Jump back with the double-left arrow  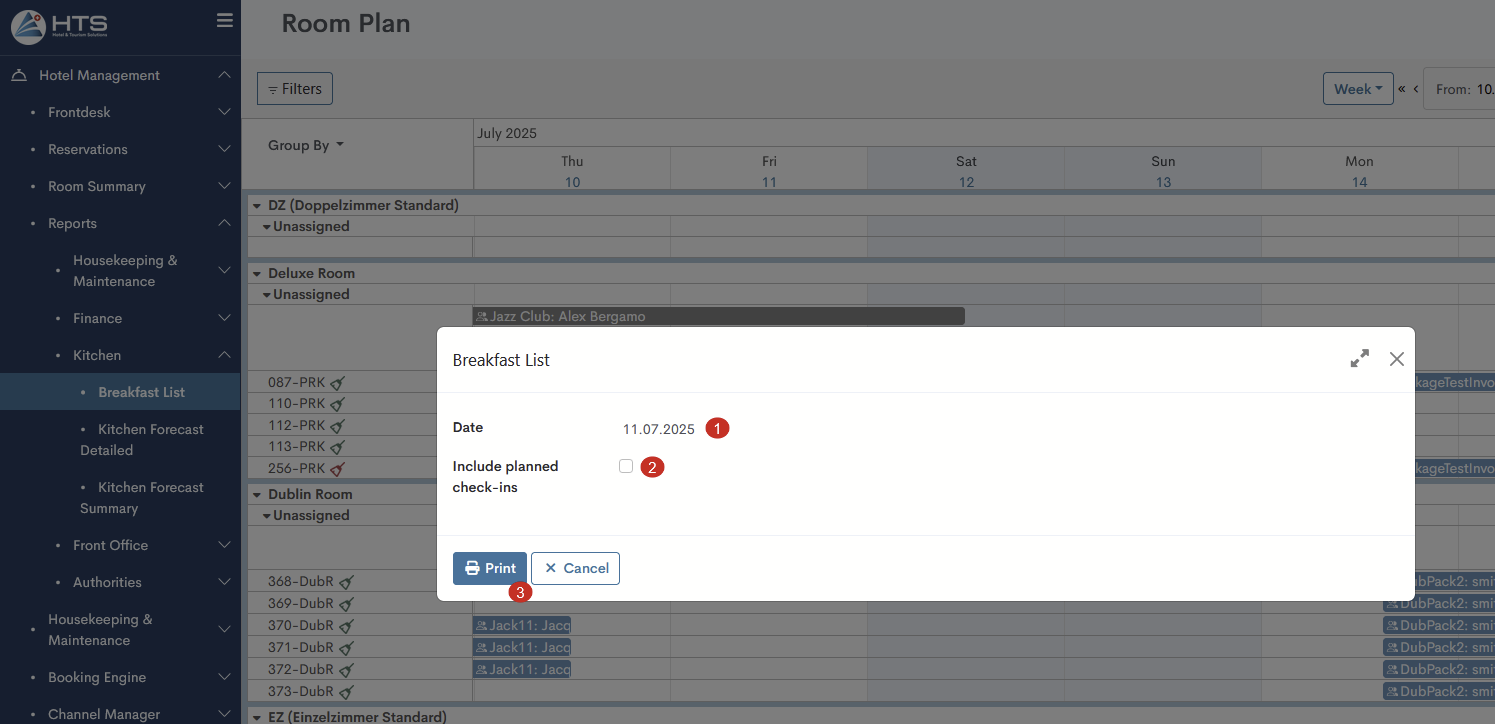(x=1402, y=89)
